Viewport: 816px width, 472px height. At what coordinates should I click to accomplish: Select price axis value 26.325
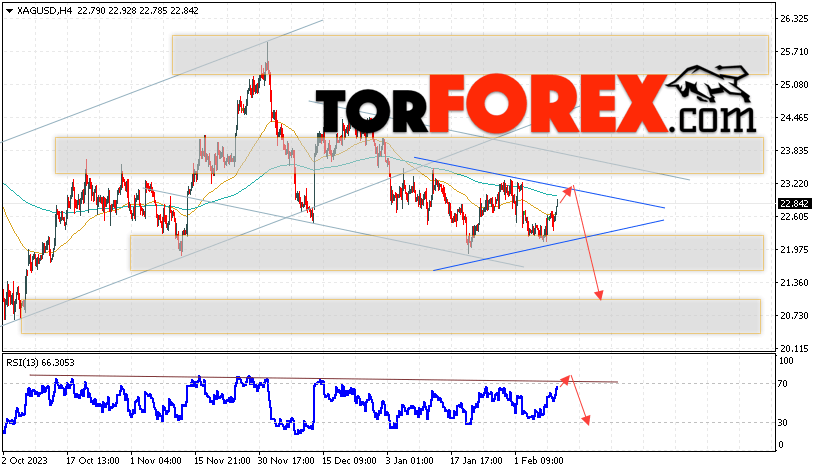coord(794,19)
